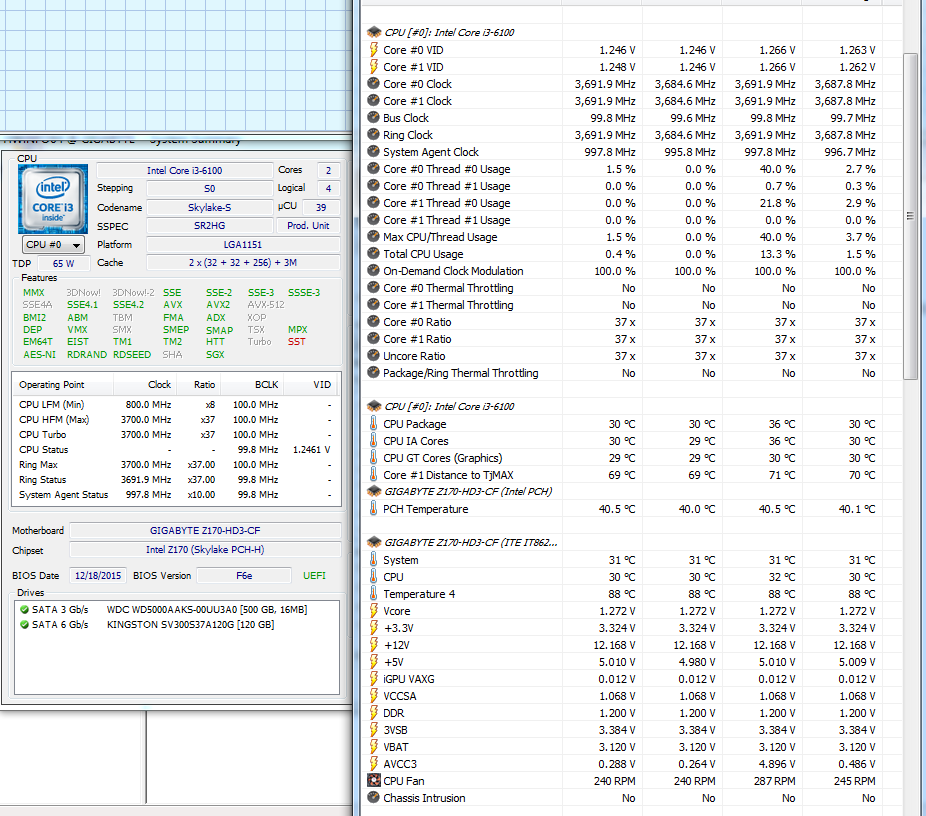Image resolution: width=926 pixels, height=816 pixels.
Task: Click the chip icon beside first CPU [#0] header
Action: (373, 32)
